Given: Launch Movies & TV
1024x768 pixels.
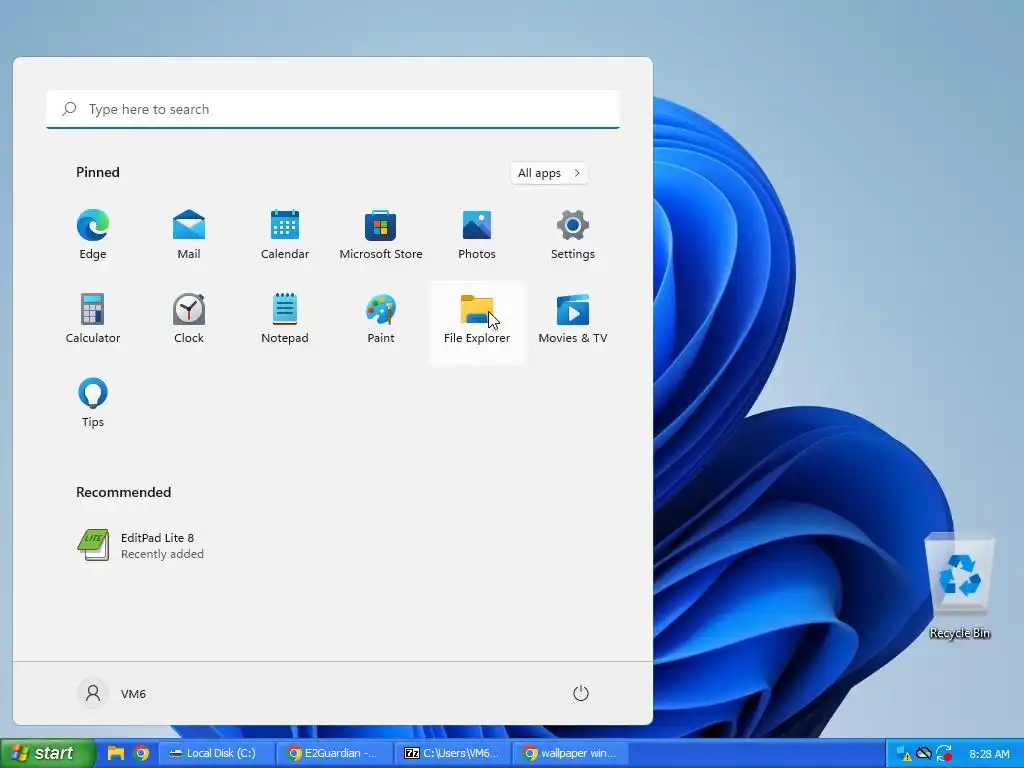Looking at the screenshot, I should click(x=573, y=319).
